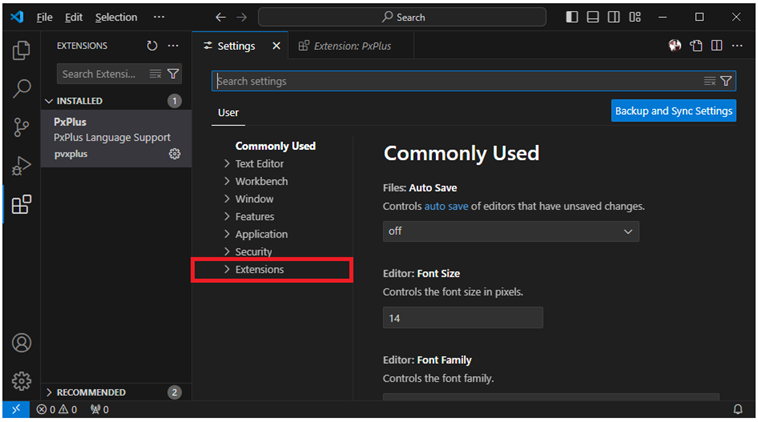Expand the Extensions settings category
758x422 pixels.
tap(259, 270)
